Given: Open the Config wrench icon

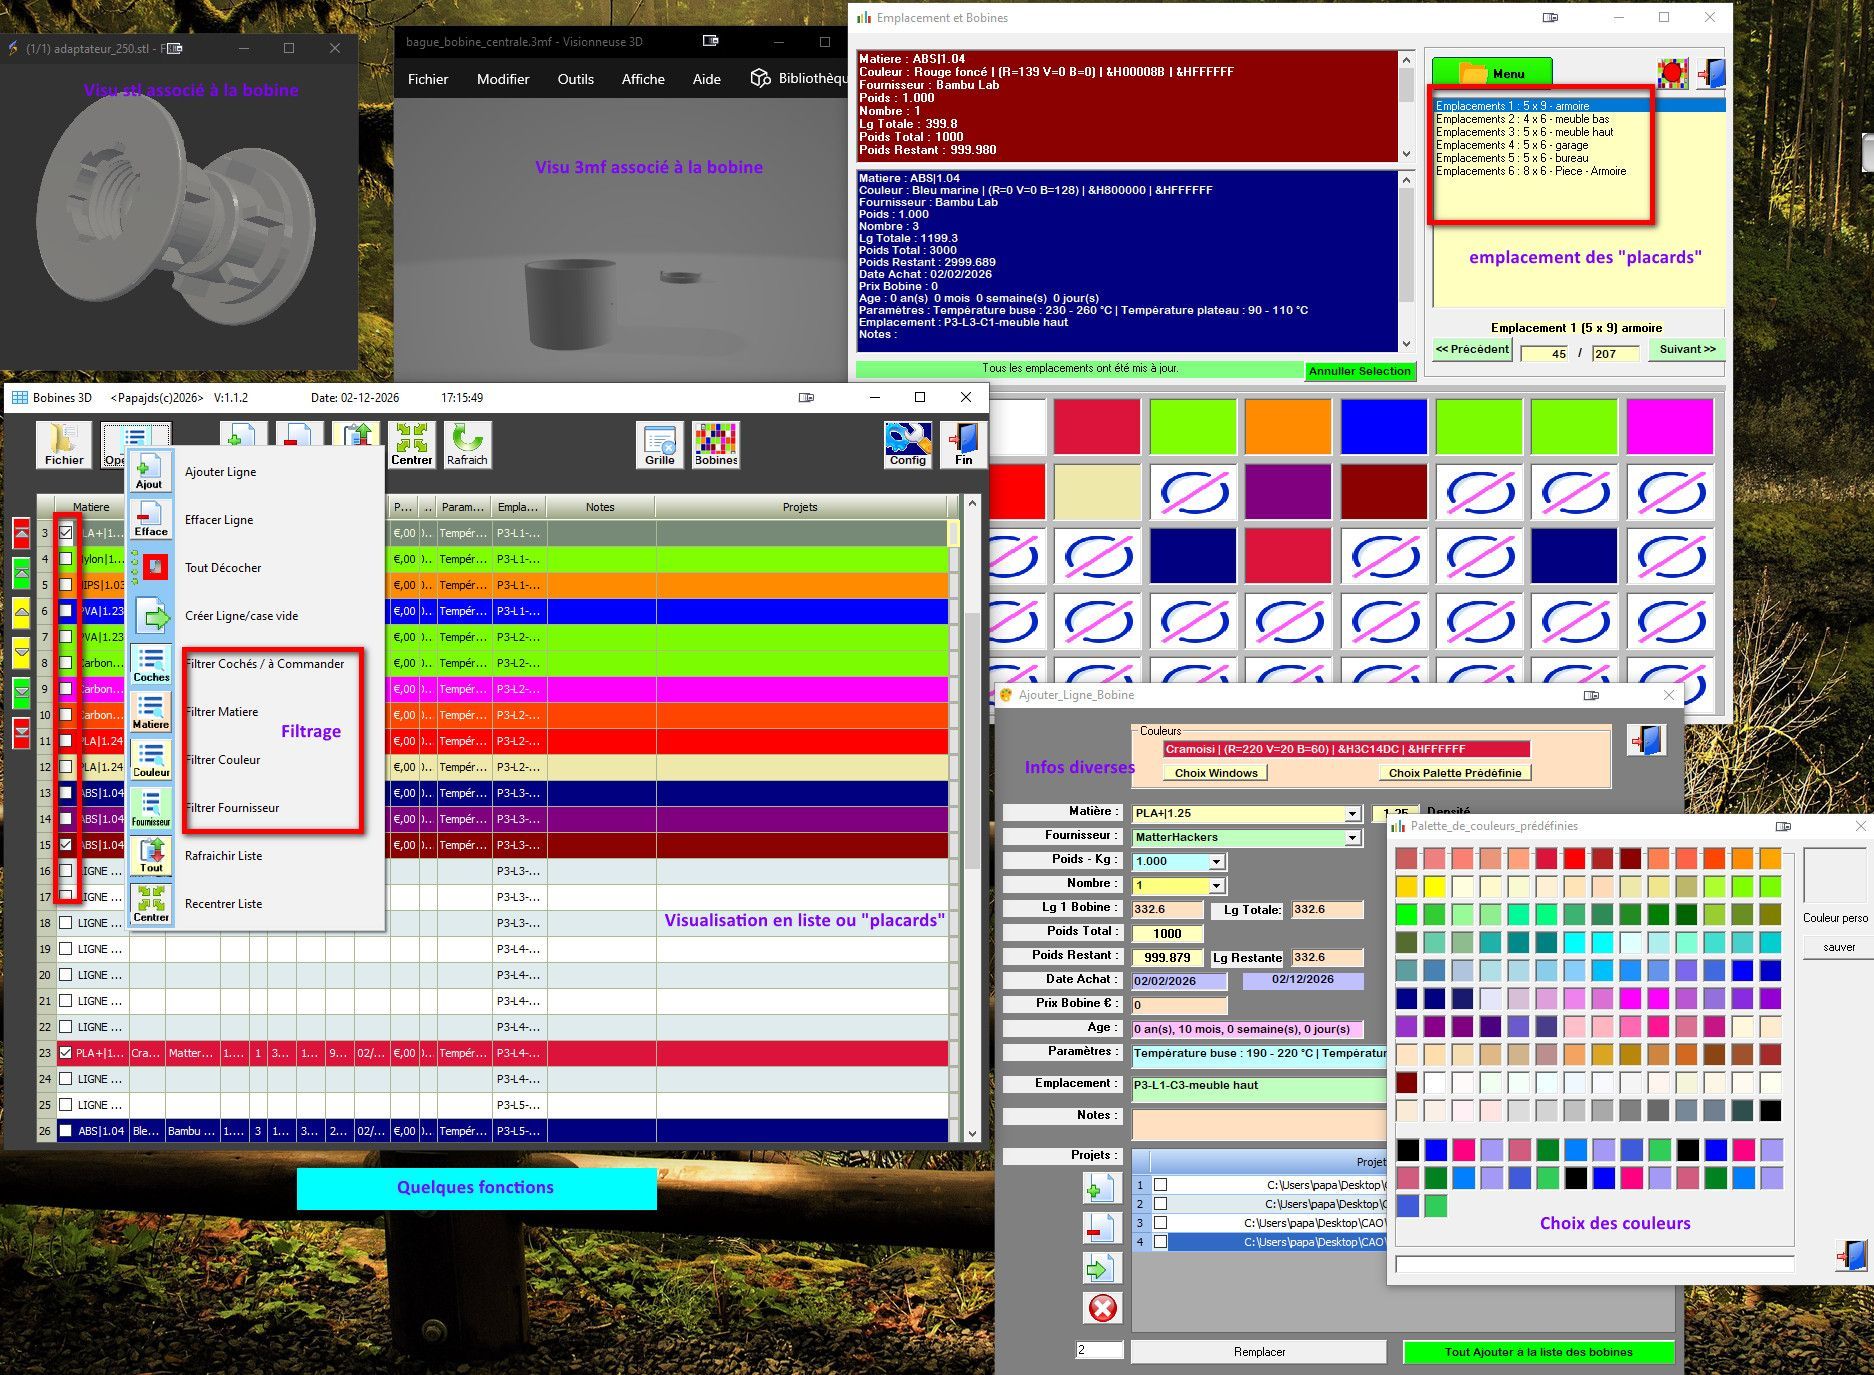Looking at the screenshot, I should [908, 444].
